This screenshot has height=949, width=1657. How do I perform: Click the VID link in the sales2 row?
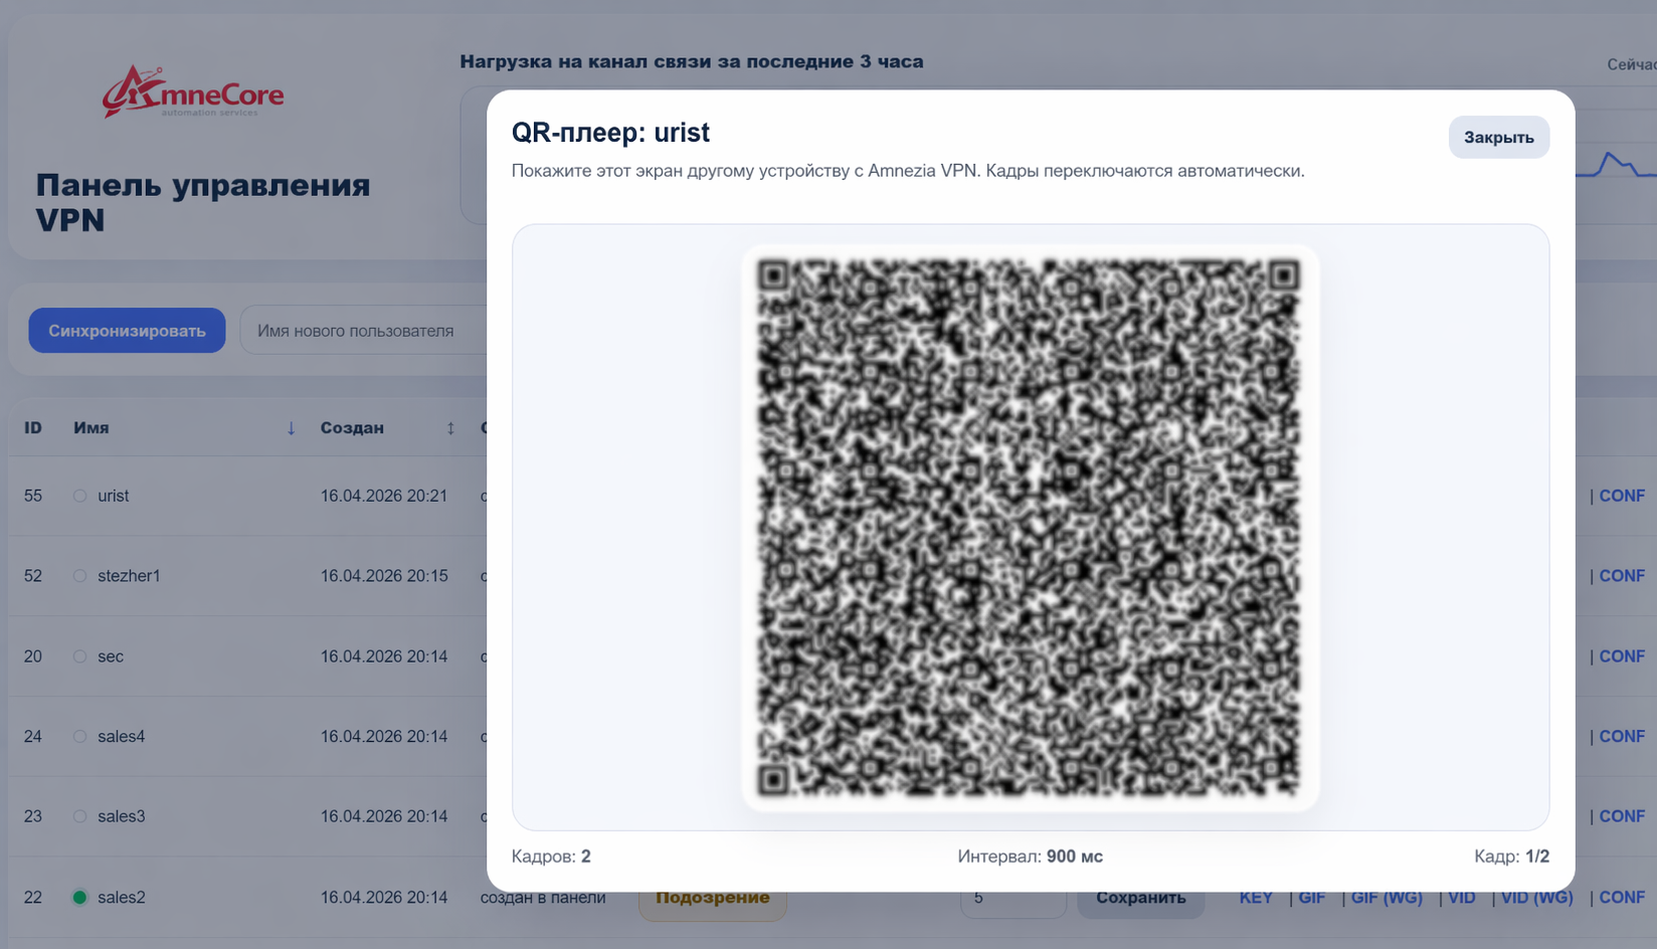pyautogui.click(x=1461, y=897)
